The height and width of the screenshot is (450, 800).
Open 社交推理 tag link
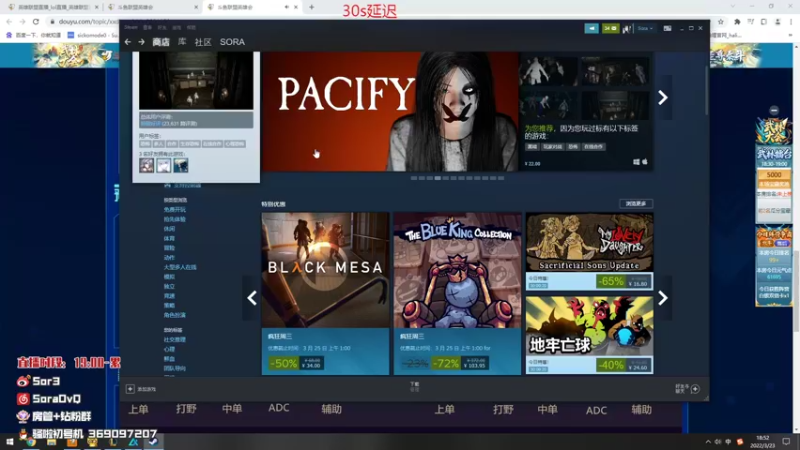pyautogui.click(x=174, y=340)
